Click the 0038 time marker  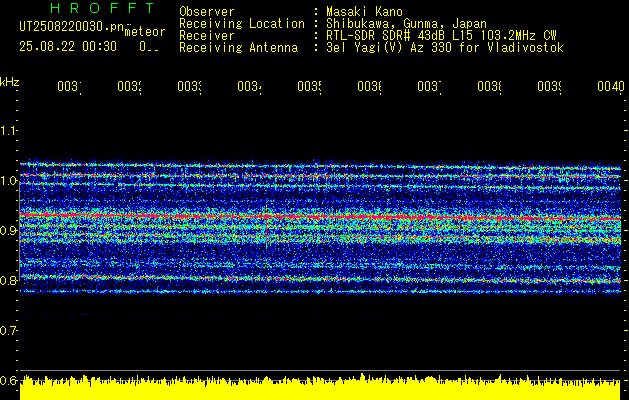point(489,86)
